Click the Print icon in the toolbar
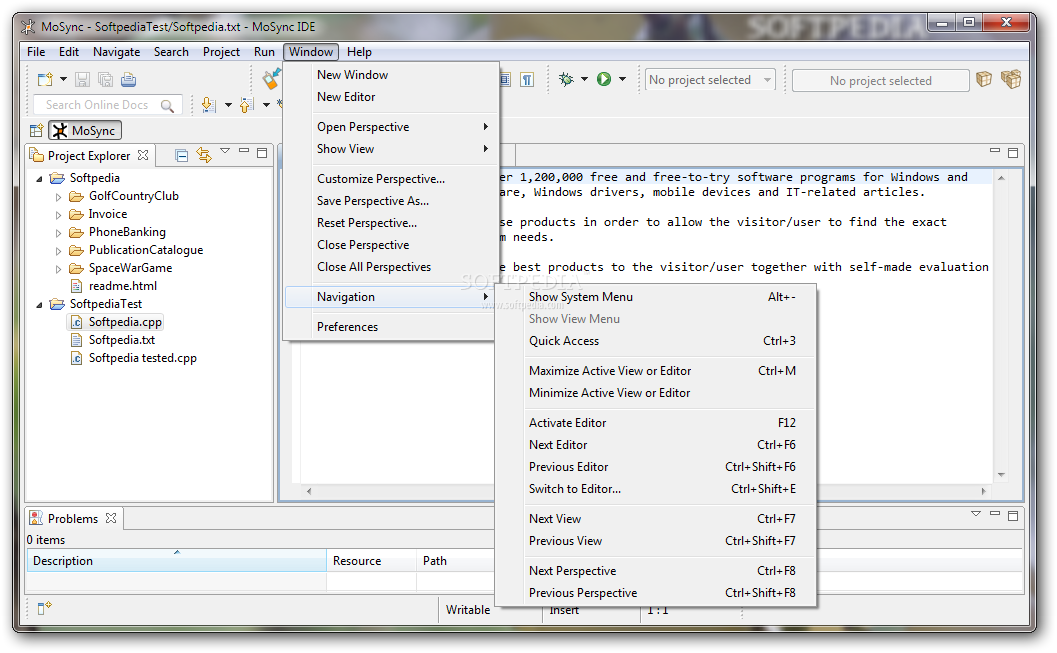This screenshot has width=1057, height=653. (x=128, y=80)
